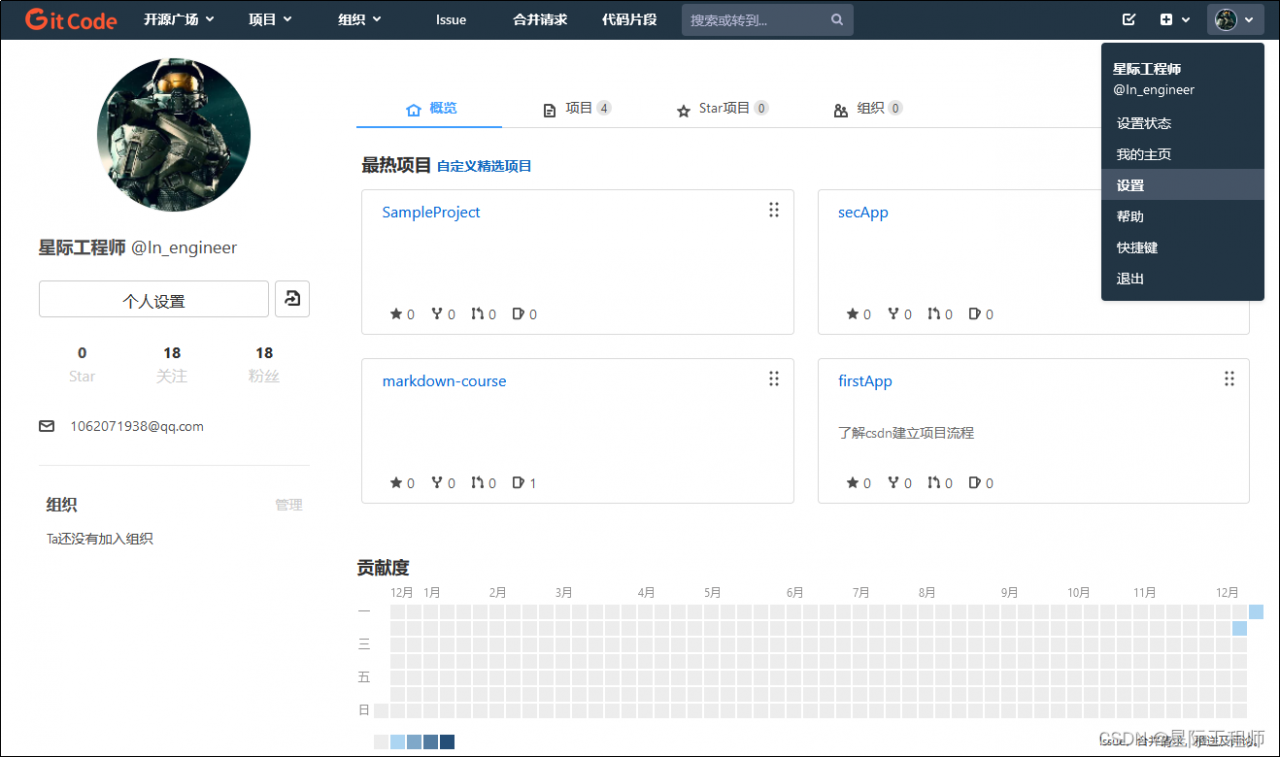Click the 关注 count of 18
1280x757 pixels.
(172, 353)
